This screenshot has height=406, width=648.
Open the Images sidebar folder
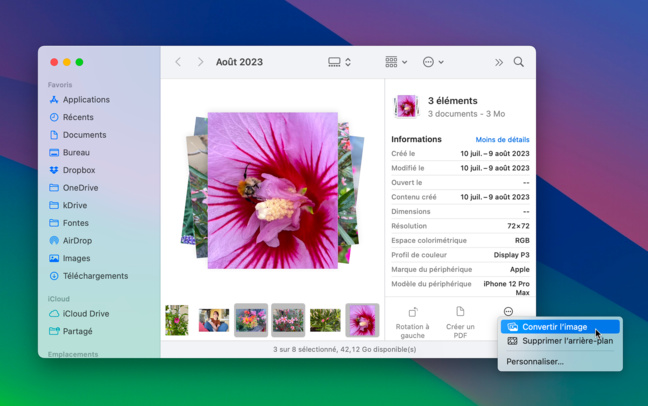[69, 258]
